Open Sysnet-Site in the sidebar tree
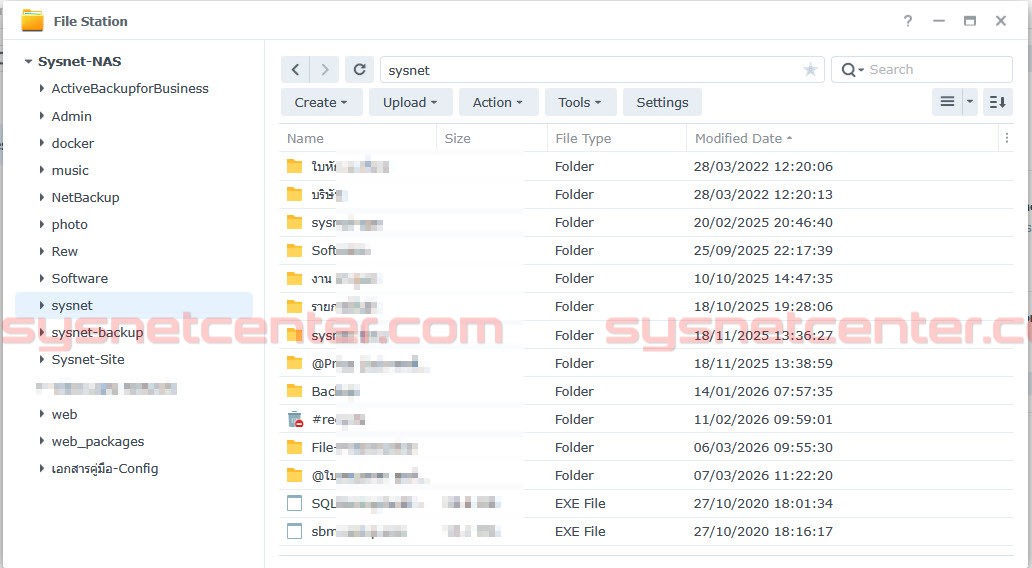Viewport: 1032px width, 568px height. pos(88,359)
